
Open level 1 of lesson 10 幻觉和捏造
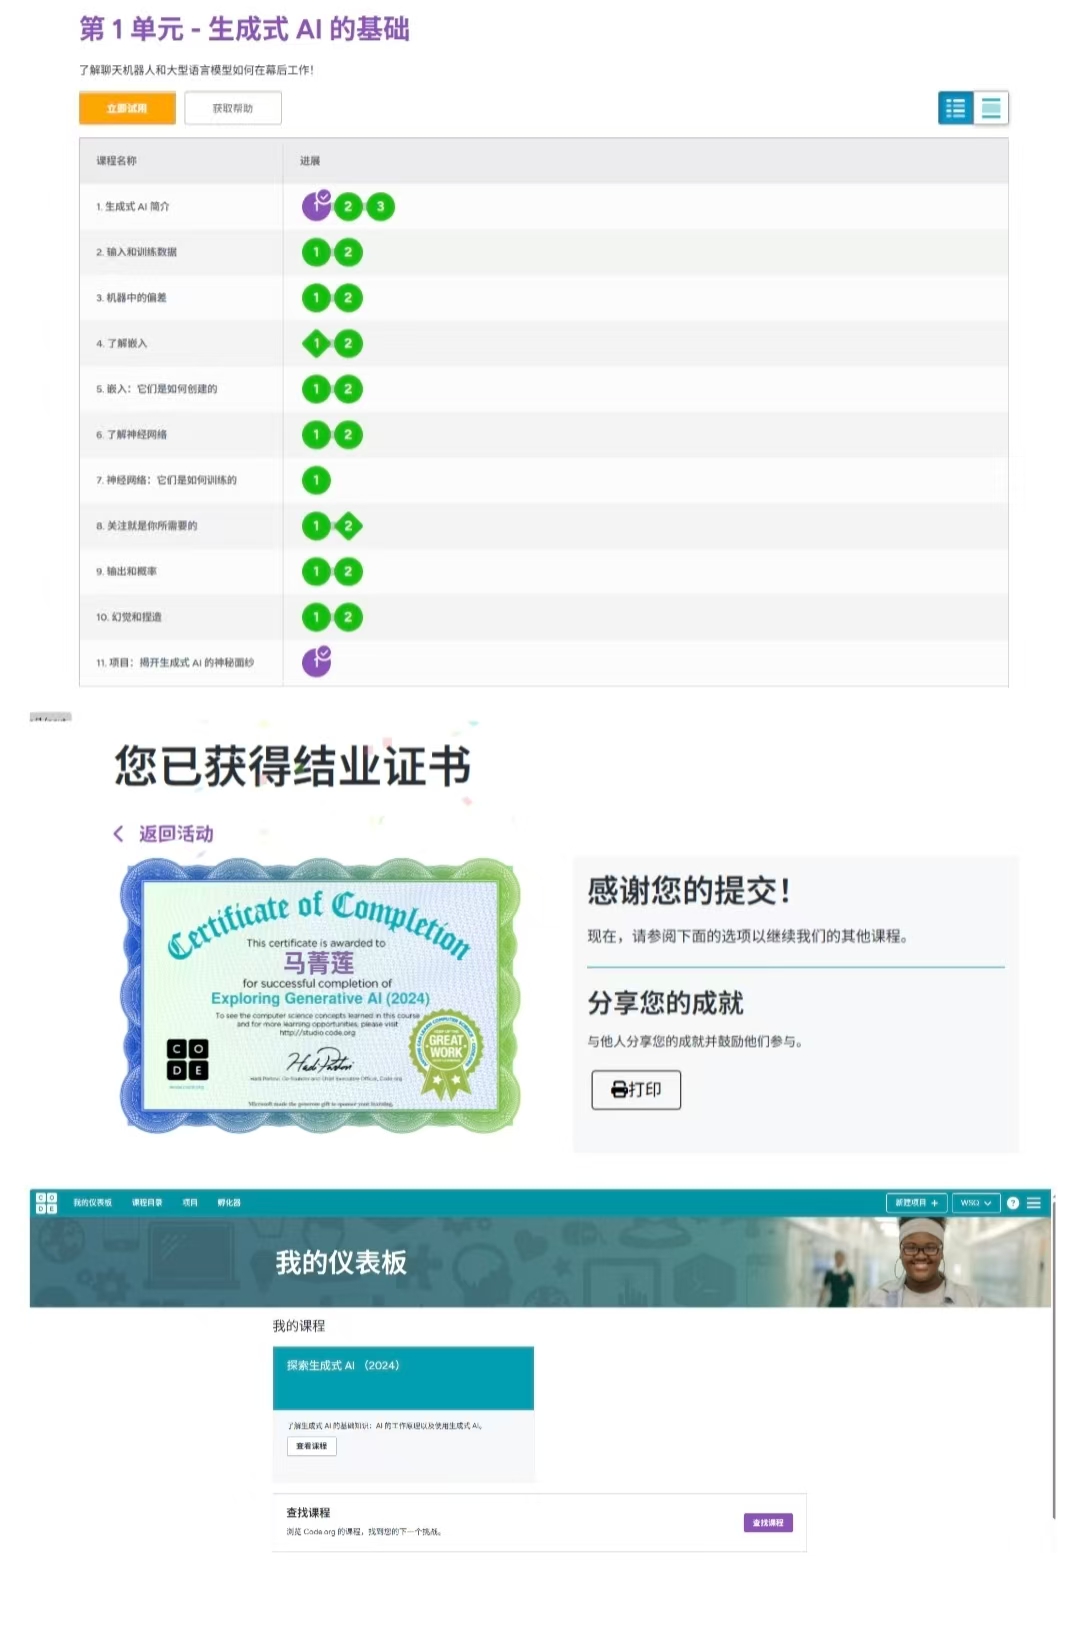[316, 617]
